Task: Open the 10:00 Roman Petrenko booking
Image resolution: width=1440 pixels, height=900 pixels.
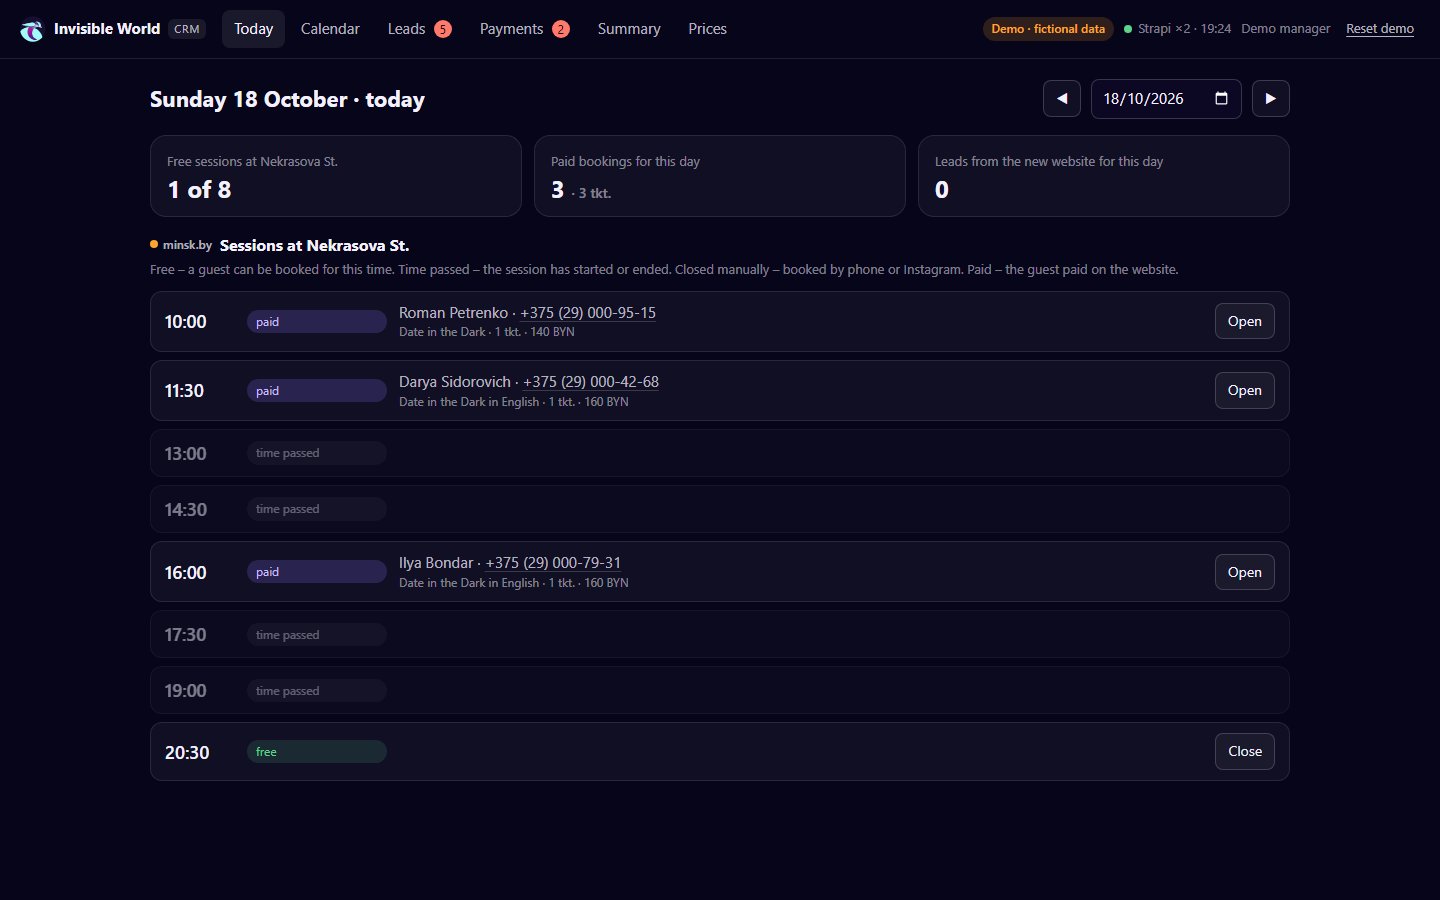Action: tap(1245, 321)
